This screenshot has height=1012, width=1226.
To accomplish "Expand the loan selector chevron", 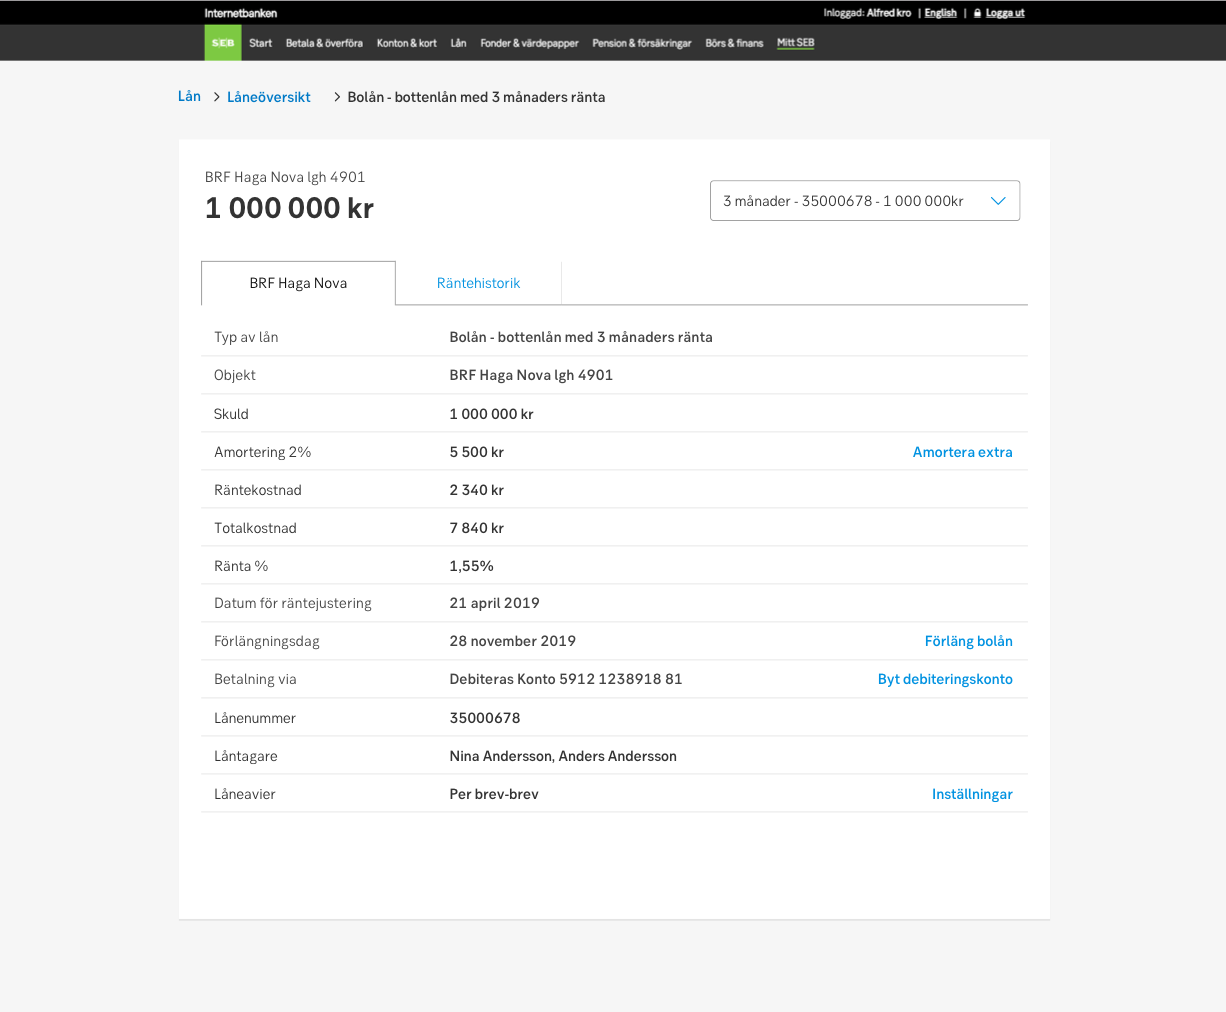I will click(997, 200).
